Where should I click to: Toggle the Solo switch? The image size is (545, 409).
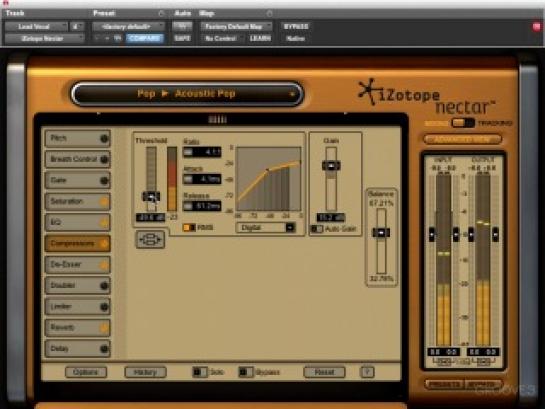point(200,372)
